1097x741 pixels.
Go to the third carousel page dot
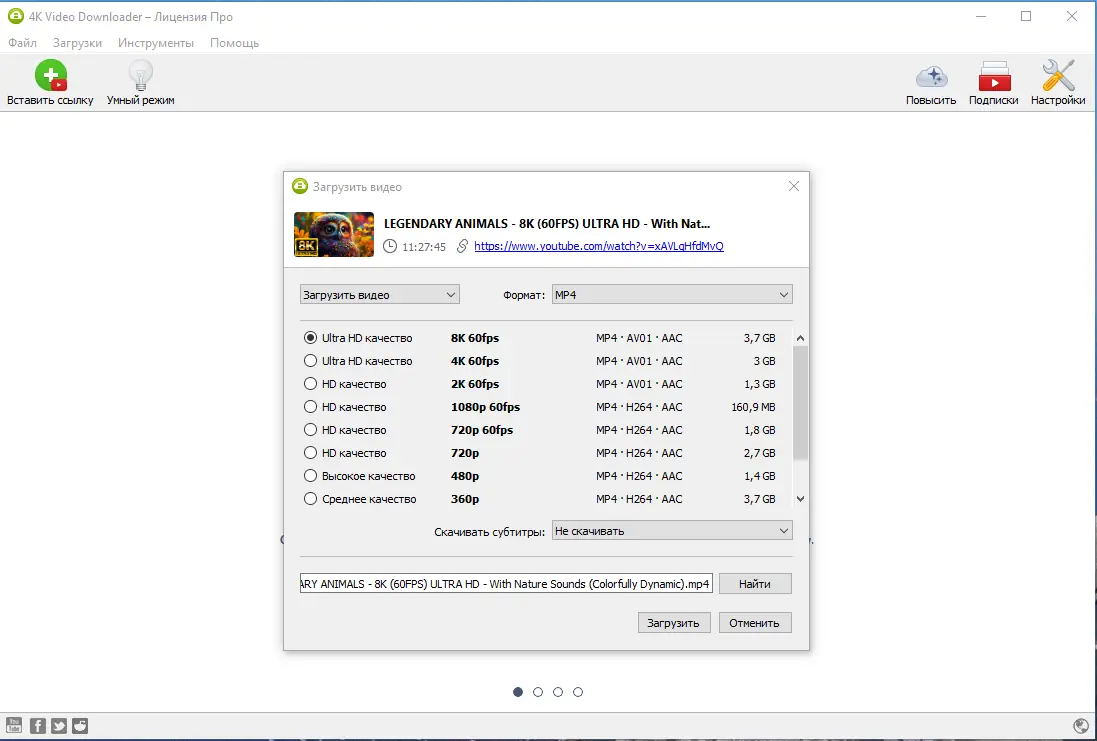click(x=558, y=692)
